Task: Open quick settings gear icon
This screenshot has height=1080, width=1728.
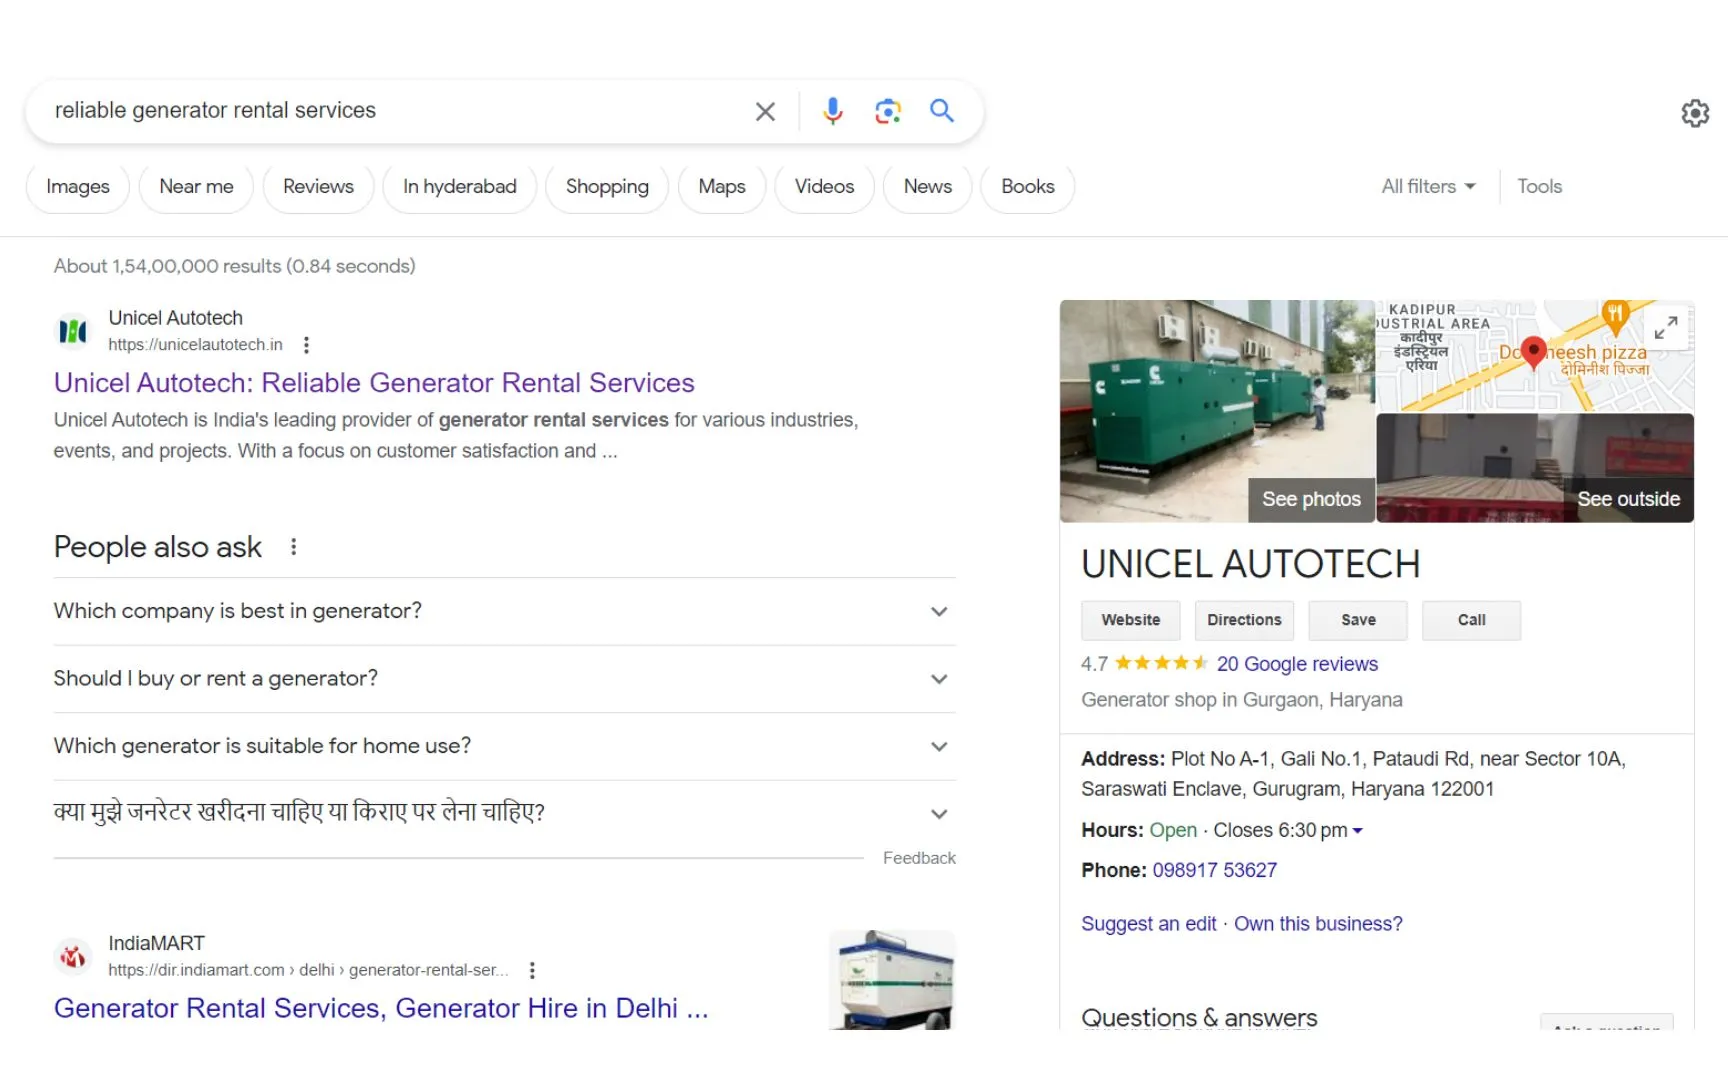Action: click(x=1695, y=113)
